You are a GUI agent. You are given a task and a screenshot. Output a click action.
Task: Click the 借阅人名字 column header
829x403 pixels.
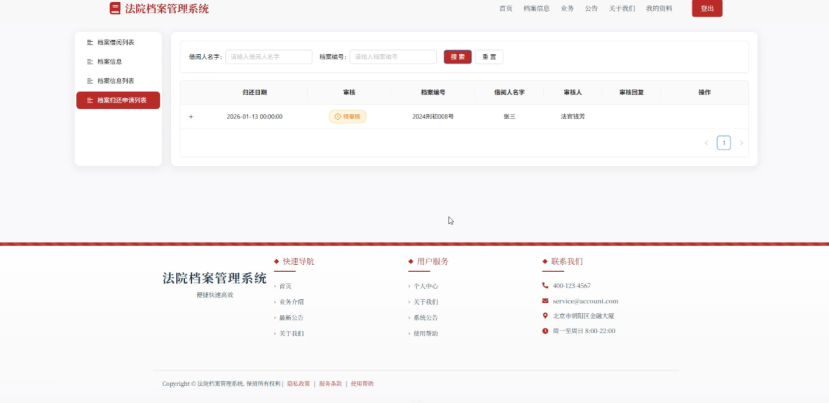pyautogui.click(x=509, y=93)
